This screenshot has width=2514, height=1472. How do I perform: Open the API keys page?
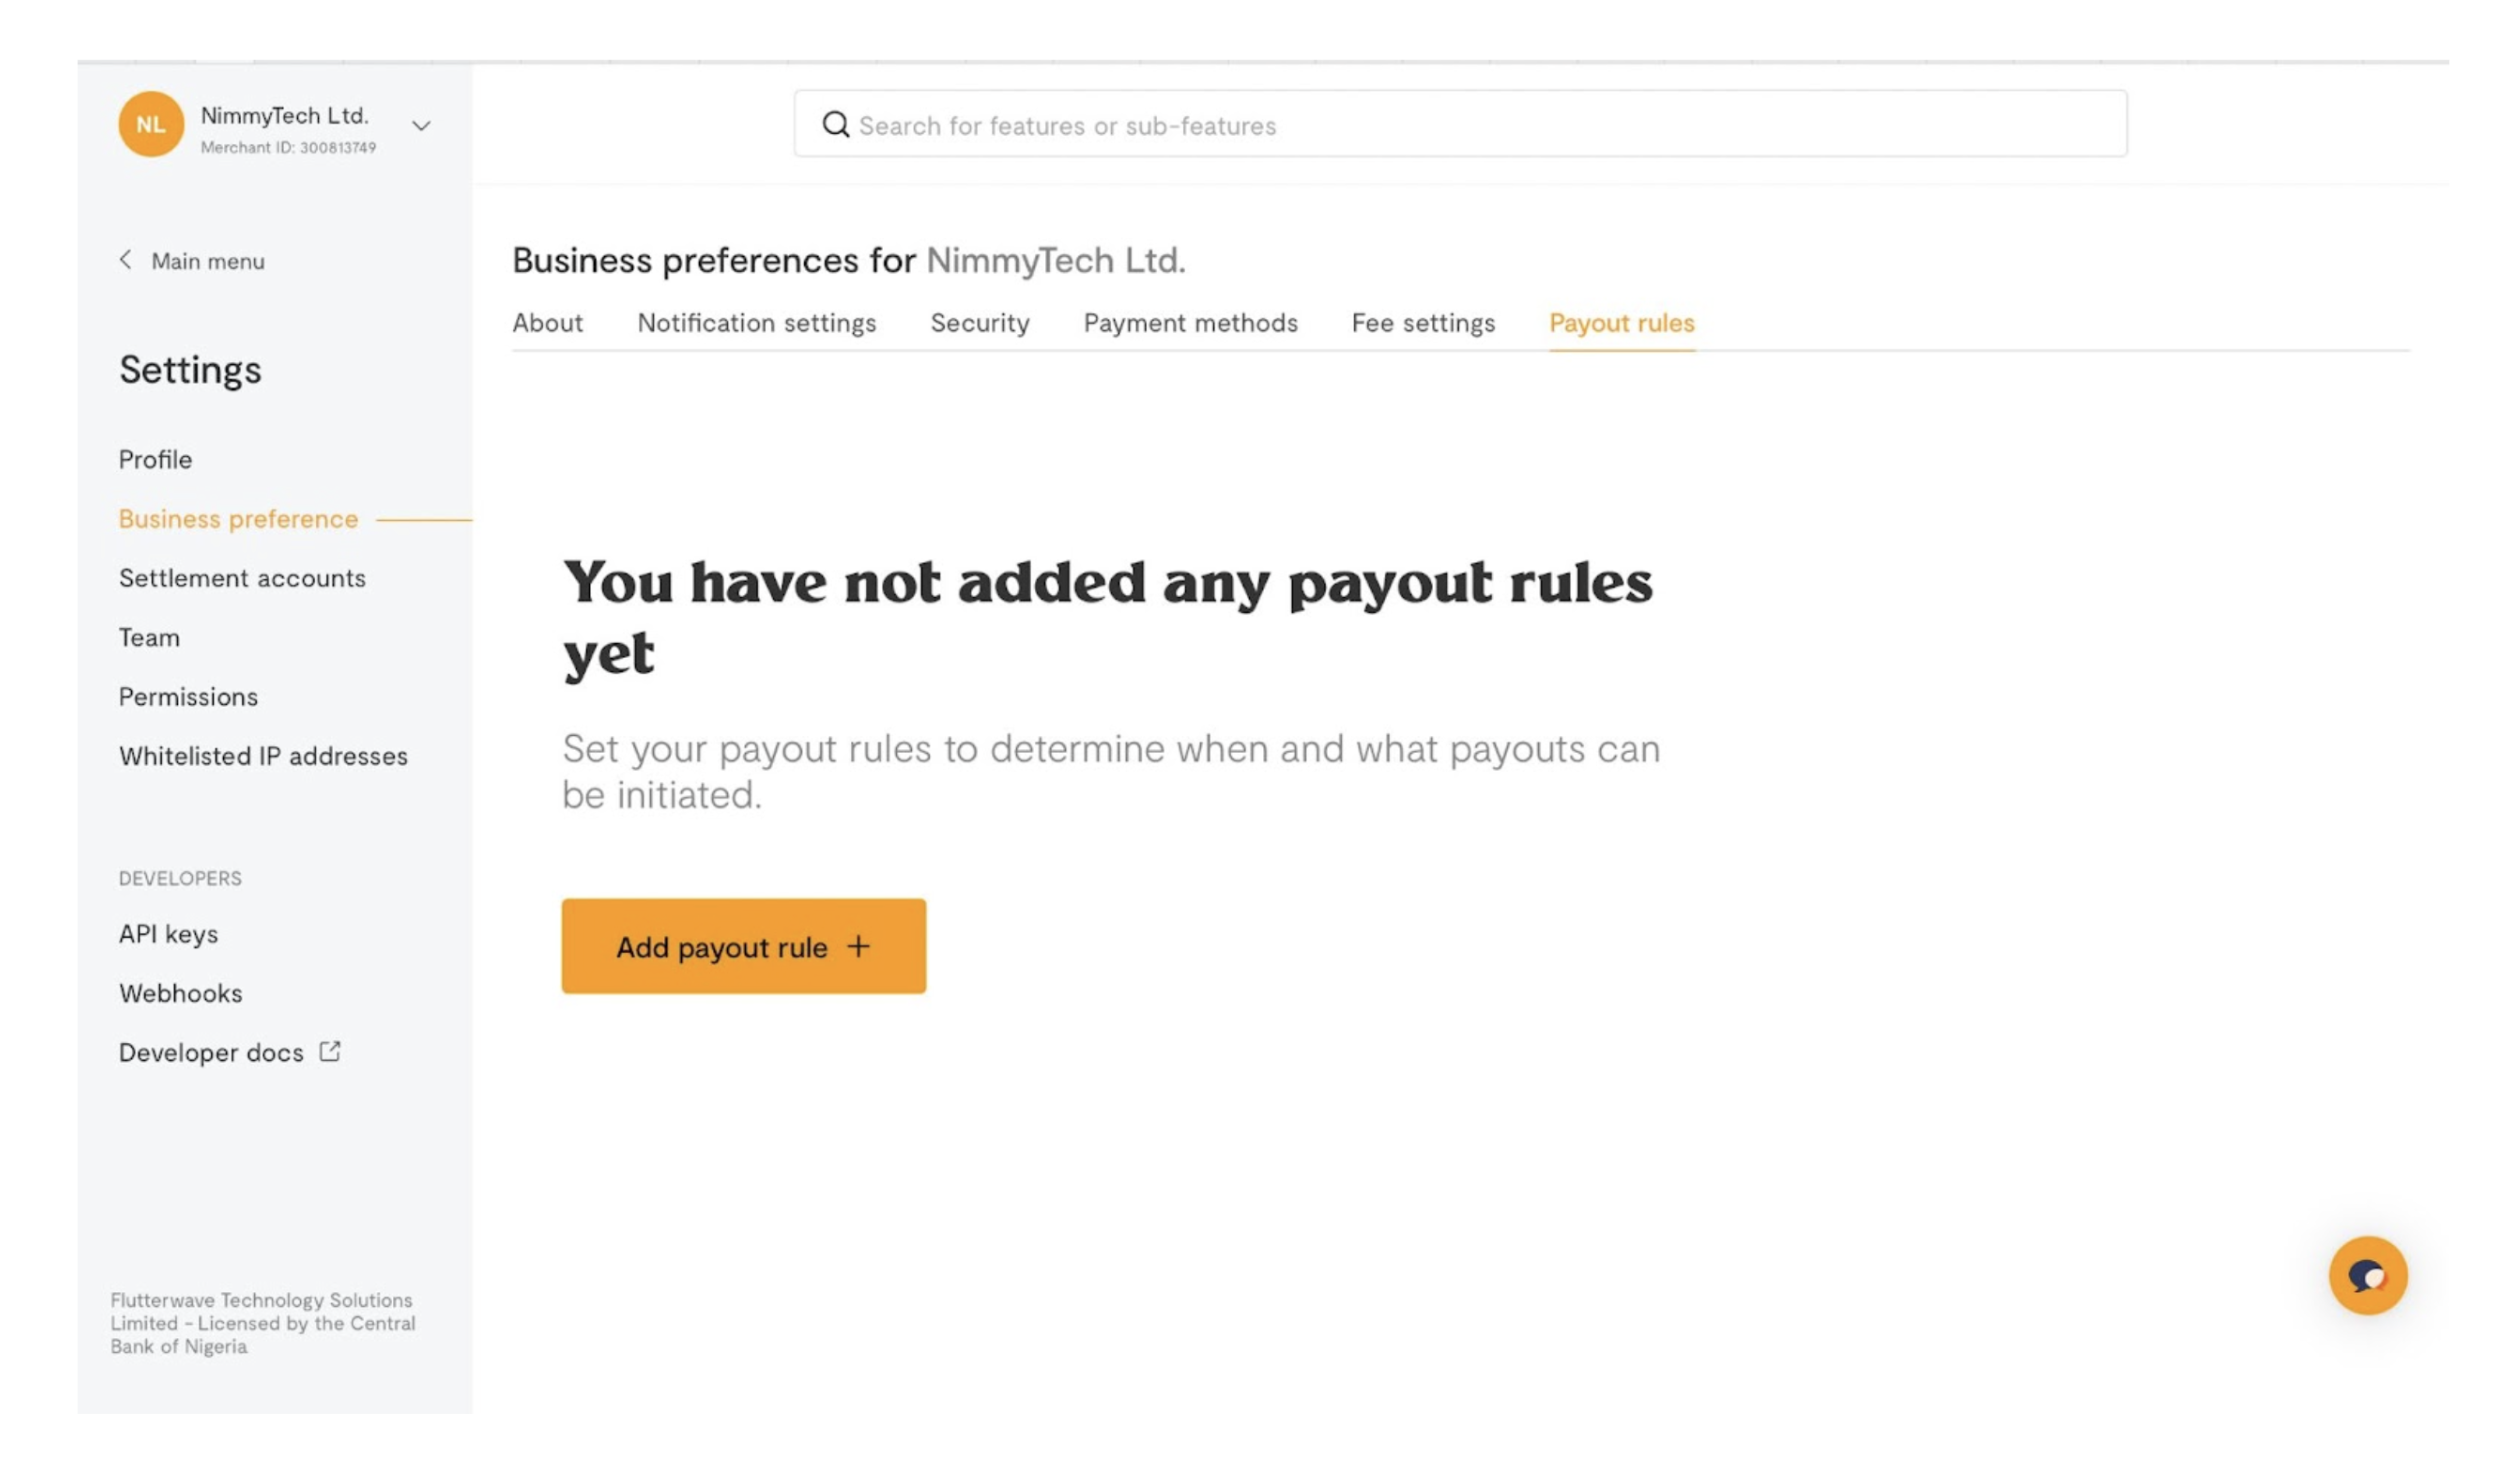click(x=168, y=934)
